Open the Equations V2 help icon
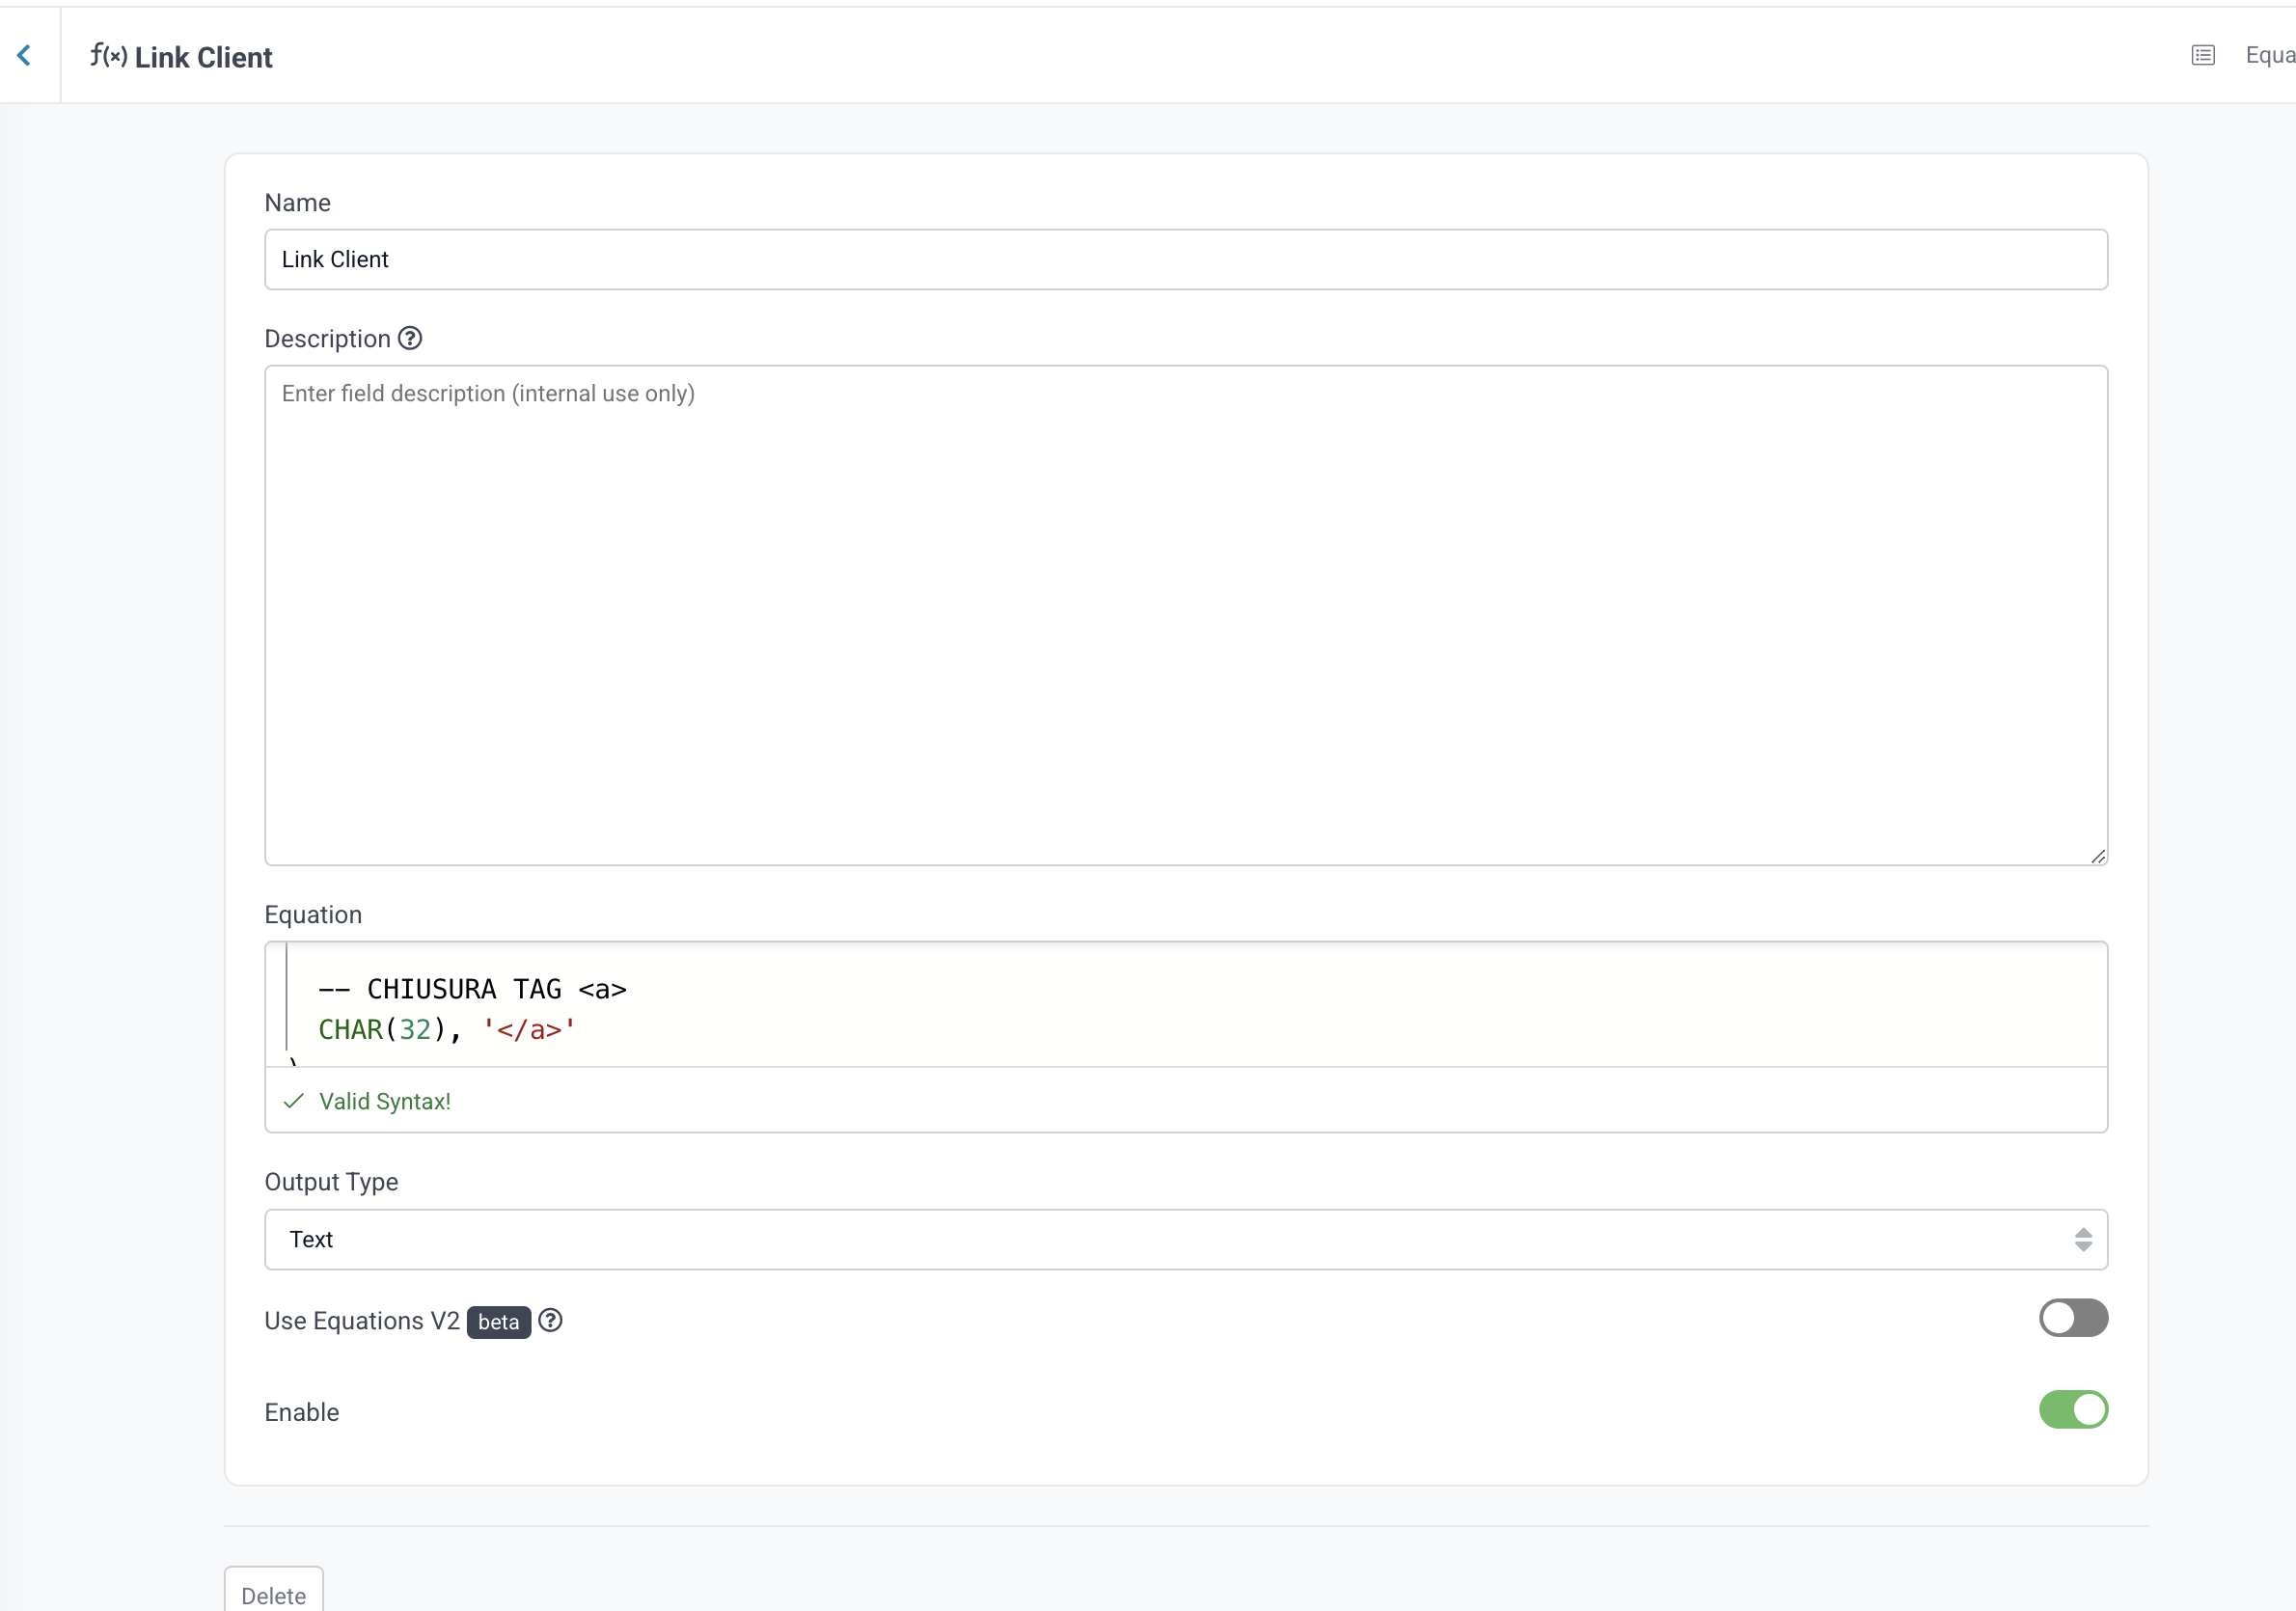The height and width of the screenshot is (1611, 2296). pyautogui.click(x=550, y=1320)
